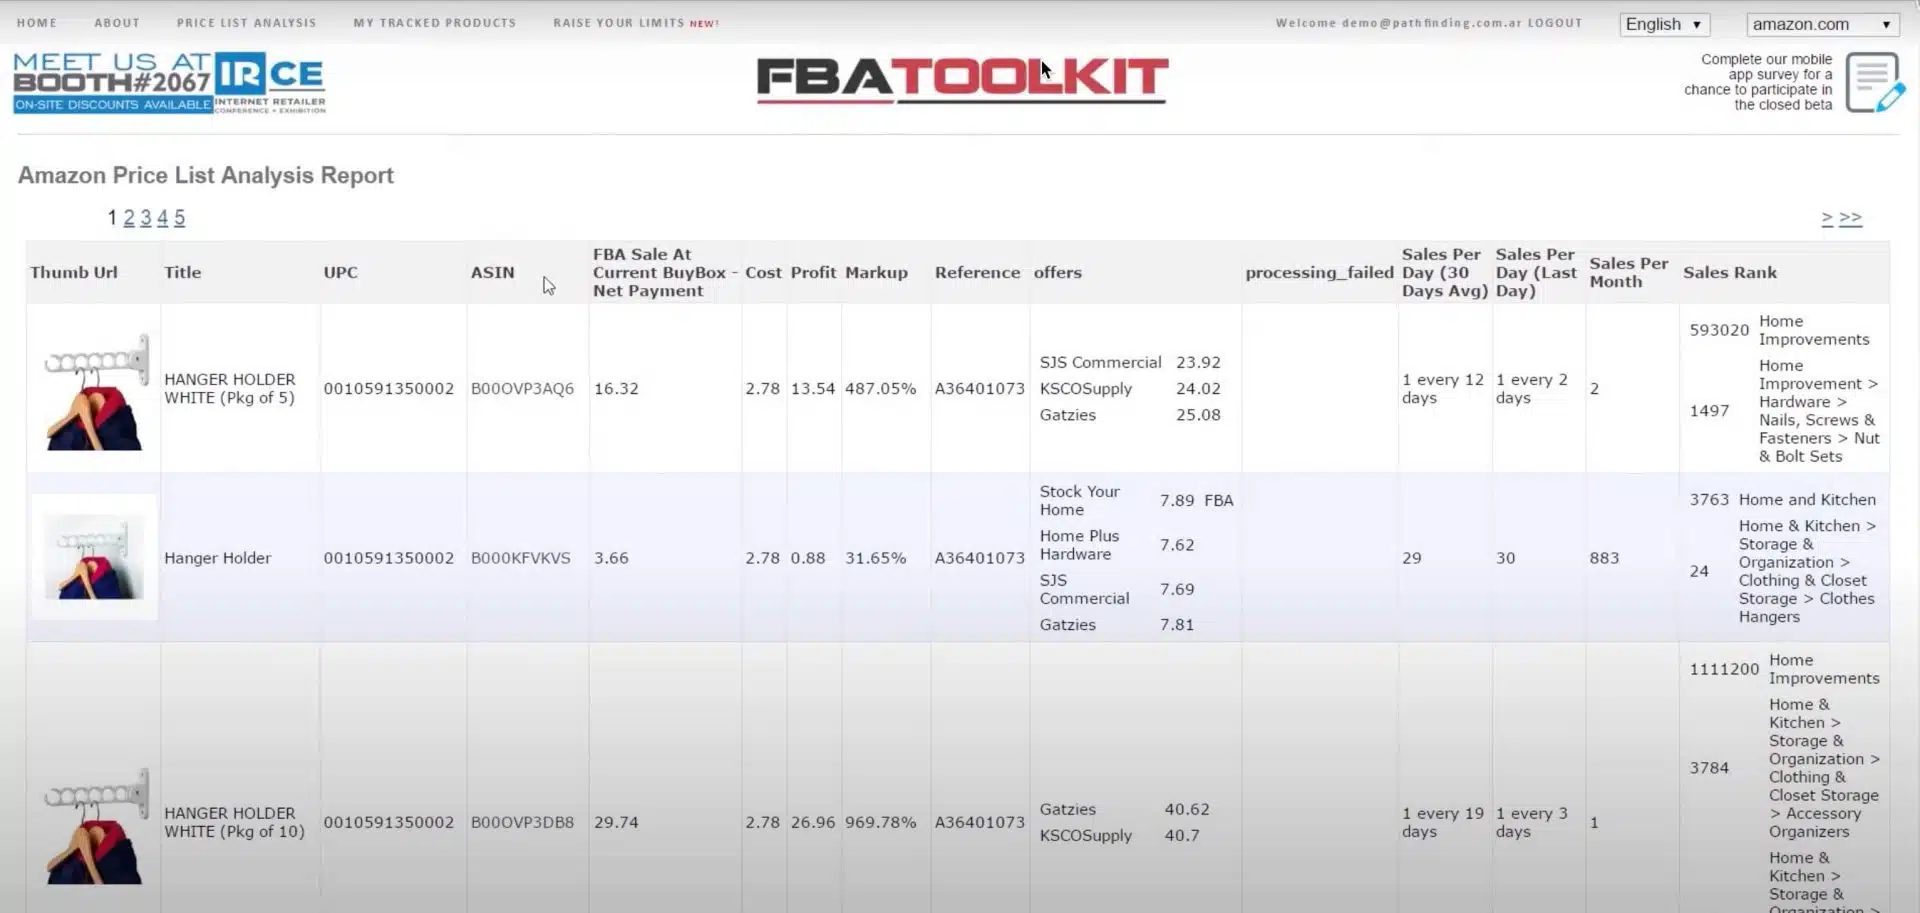Click the Gatzies 40.62 offer row
Screen dimensions: 1920x913
pos(1124,809)
